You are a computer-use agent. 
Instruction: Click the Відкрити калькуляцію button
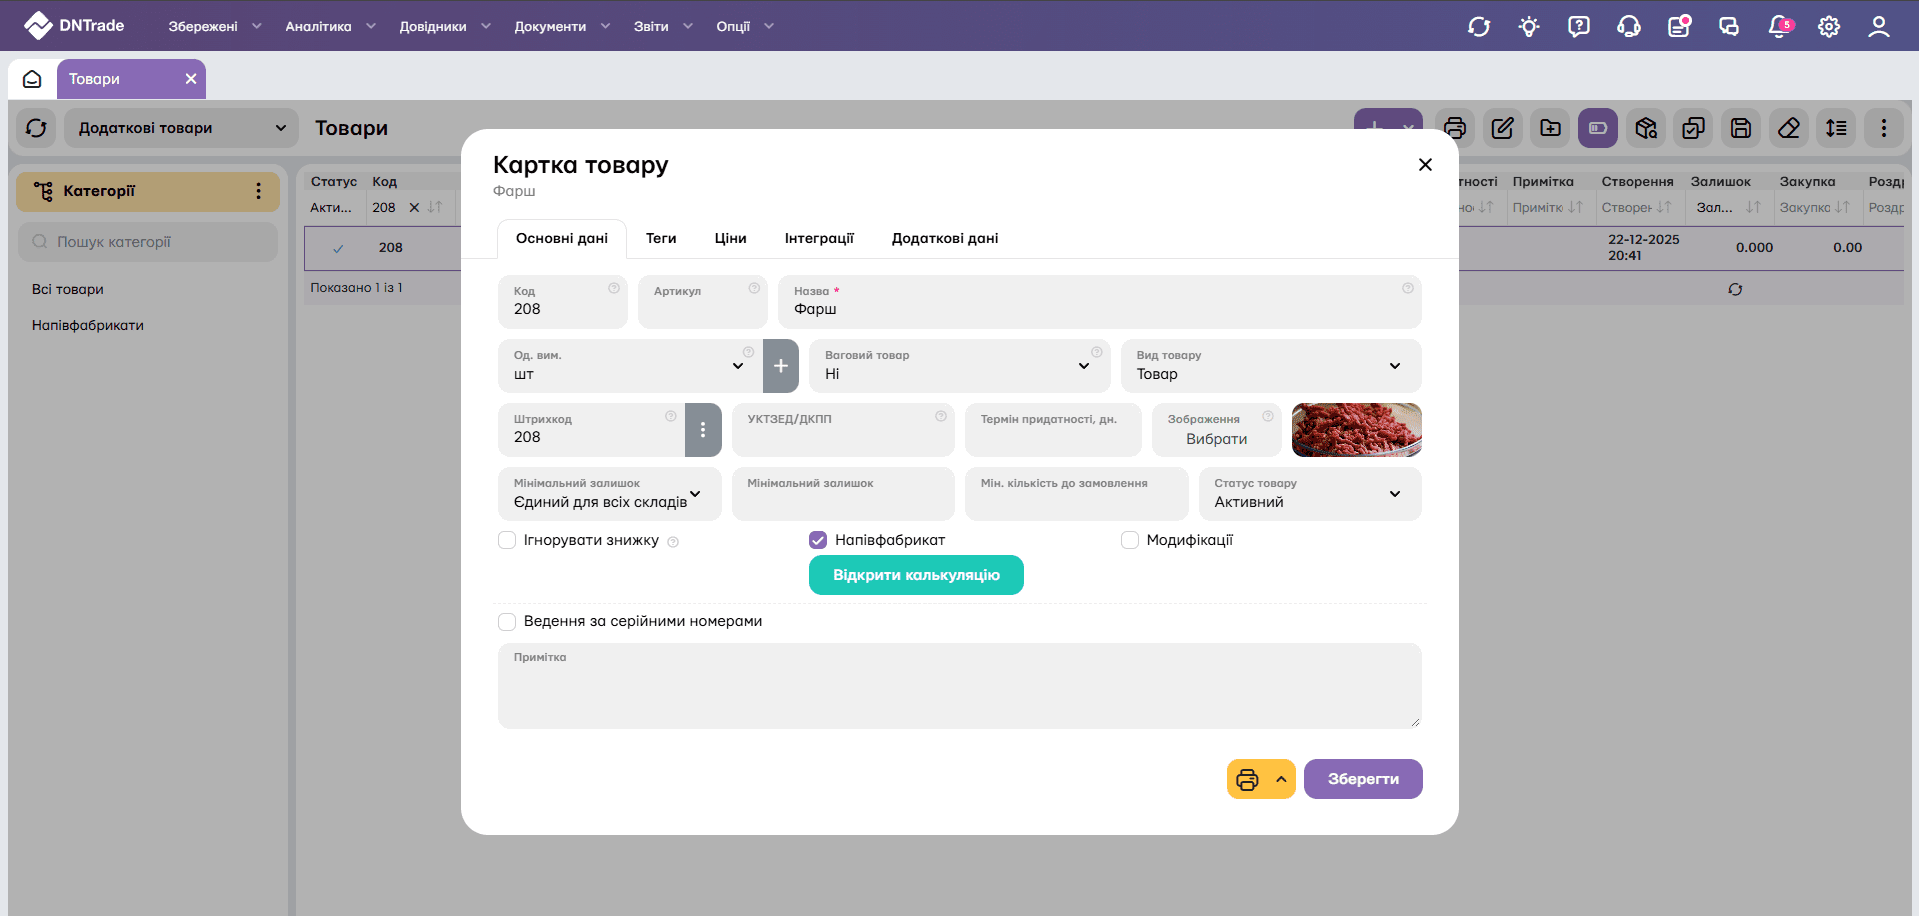tap(915, 575)
